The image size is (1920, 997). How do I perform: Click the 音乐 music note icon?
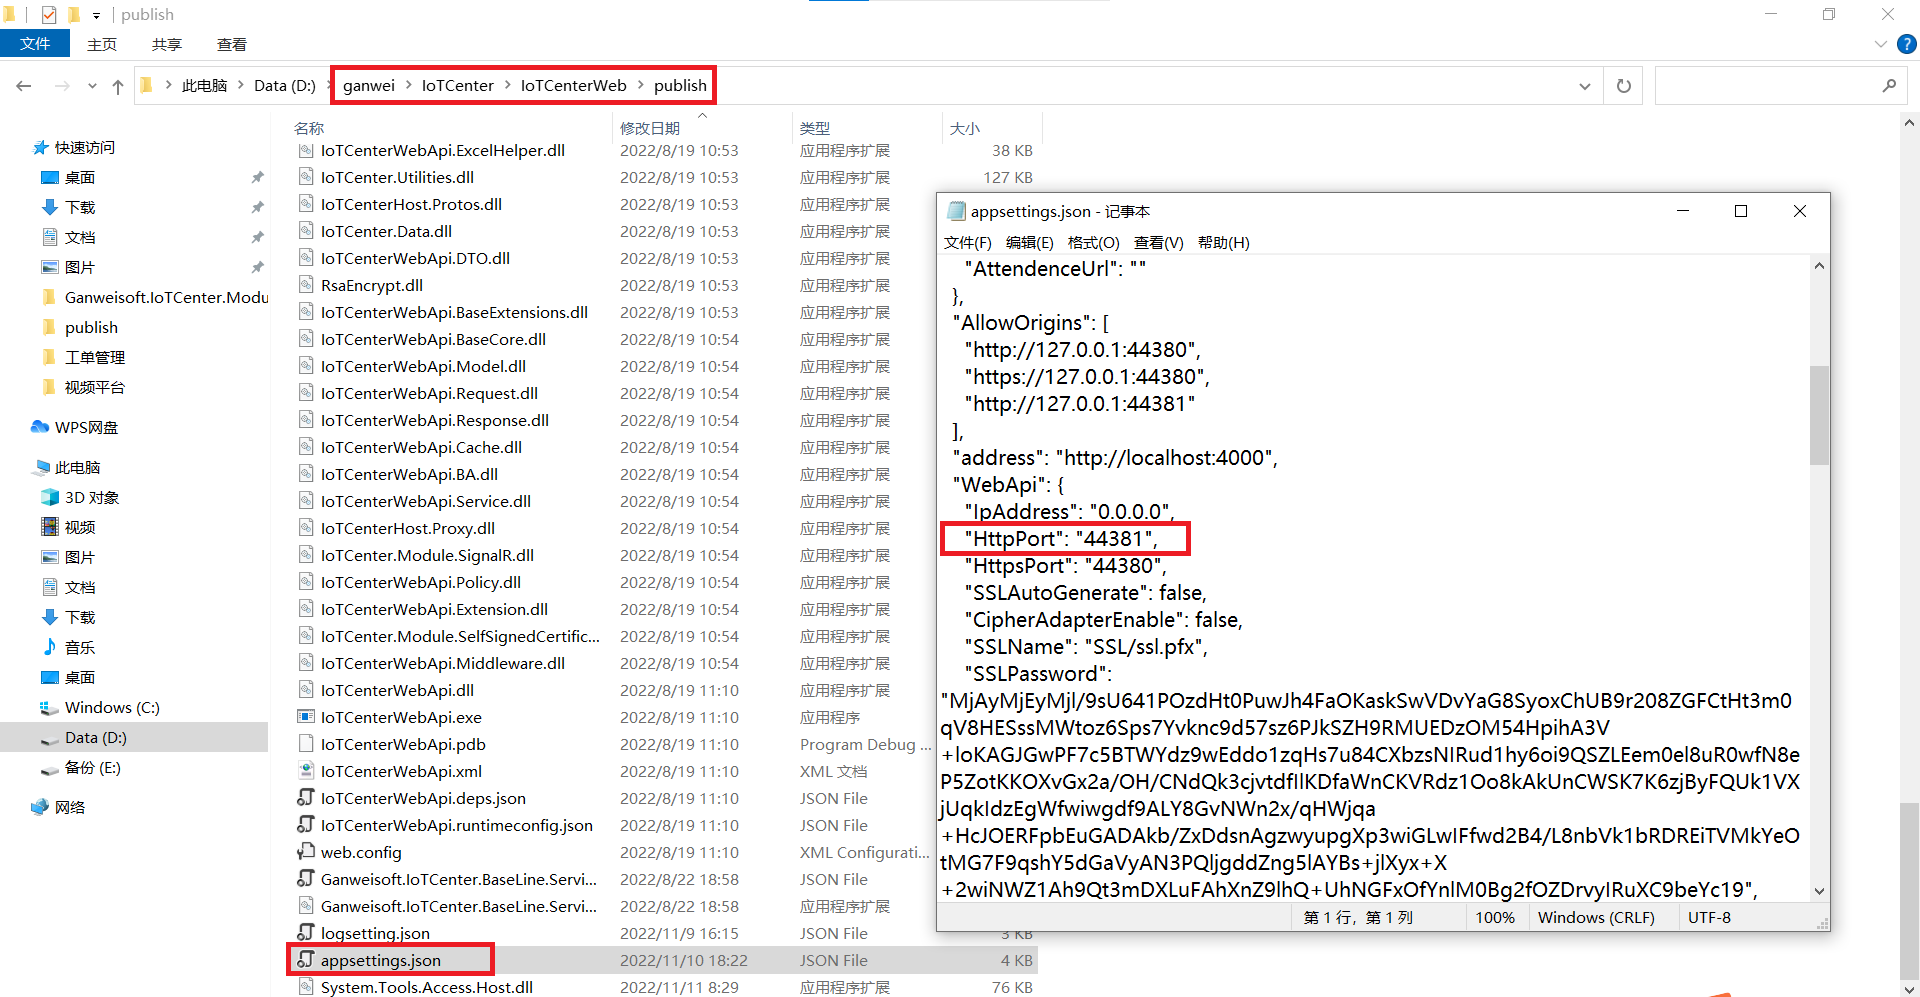pos(50,647)
